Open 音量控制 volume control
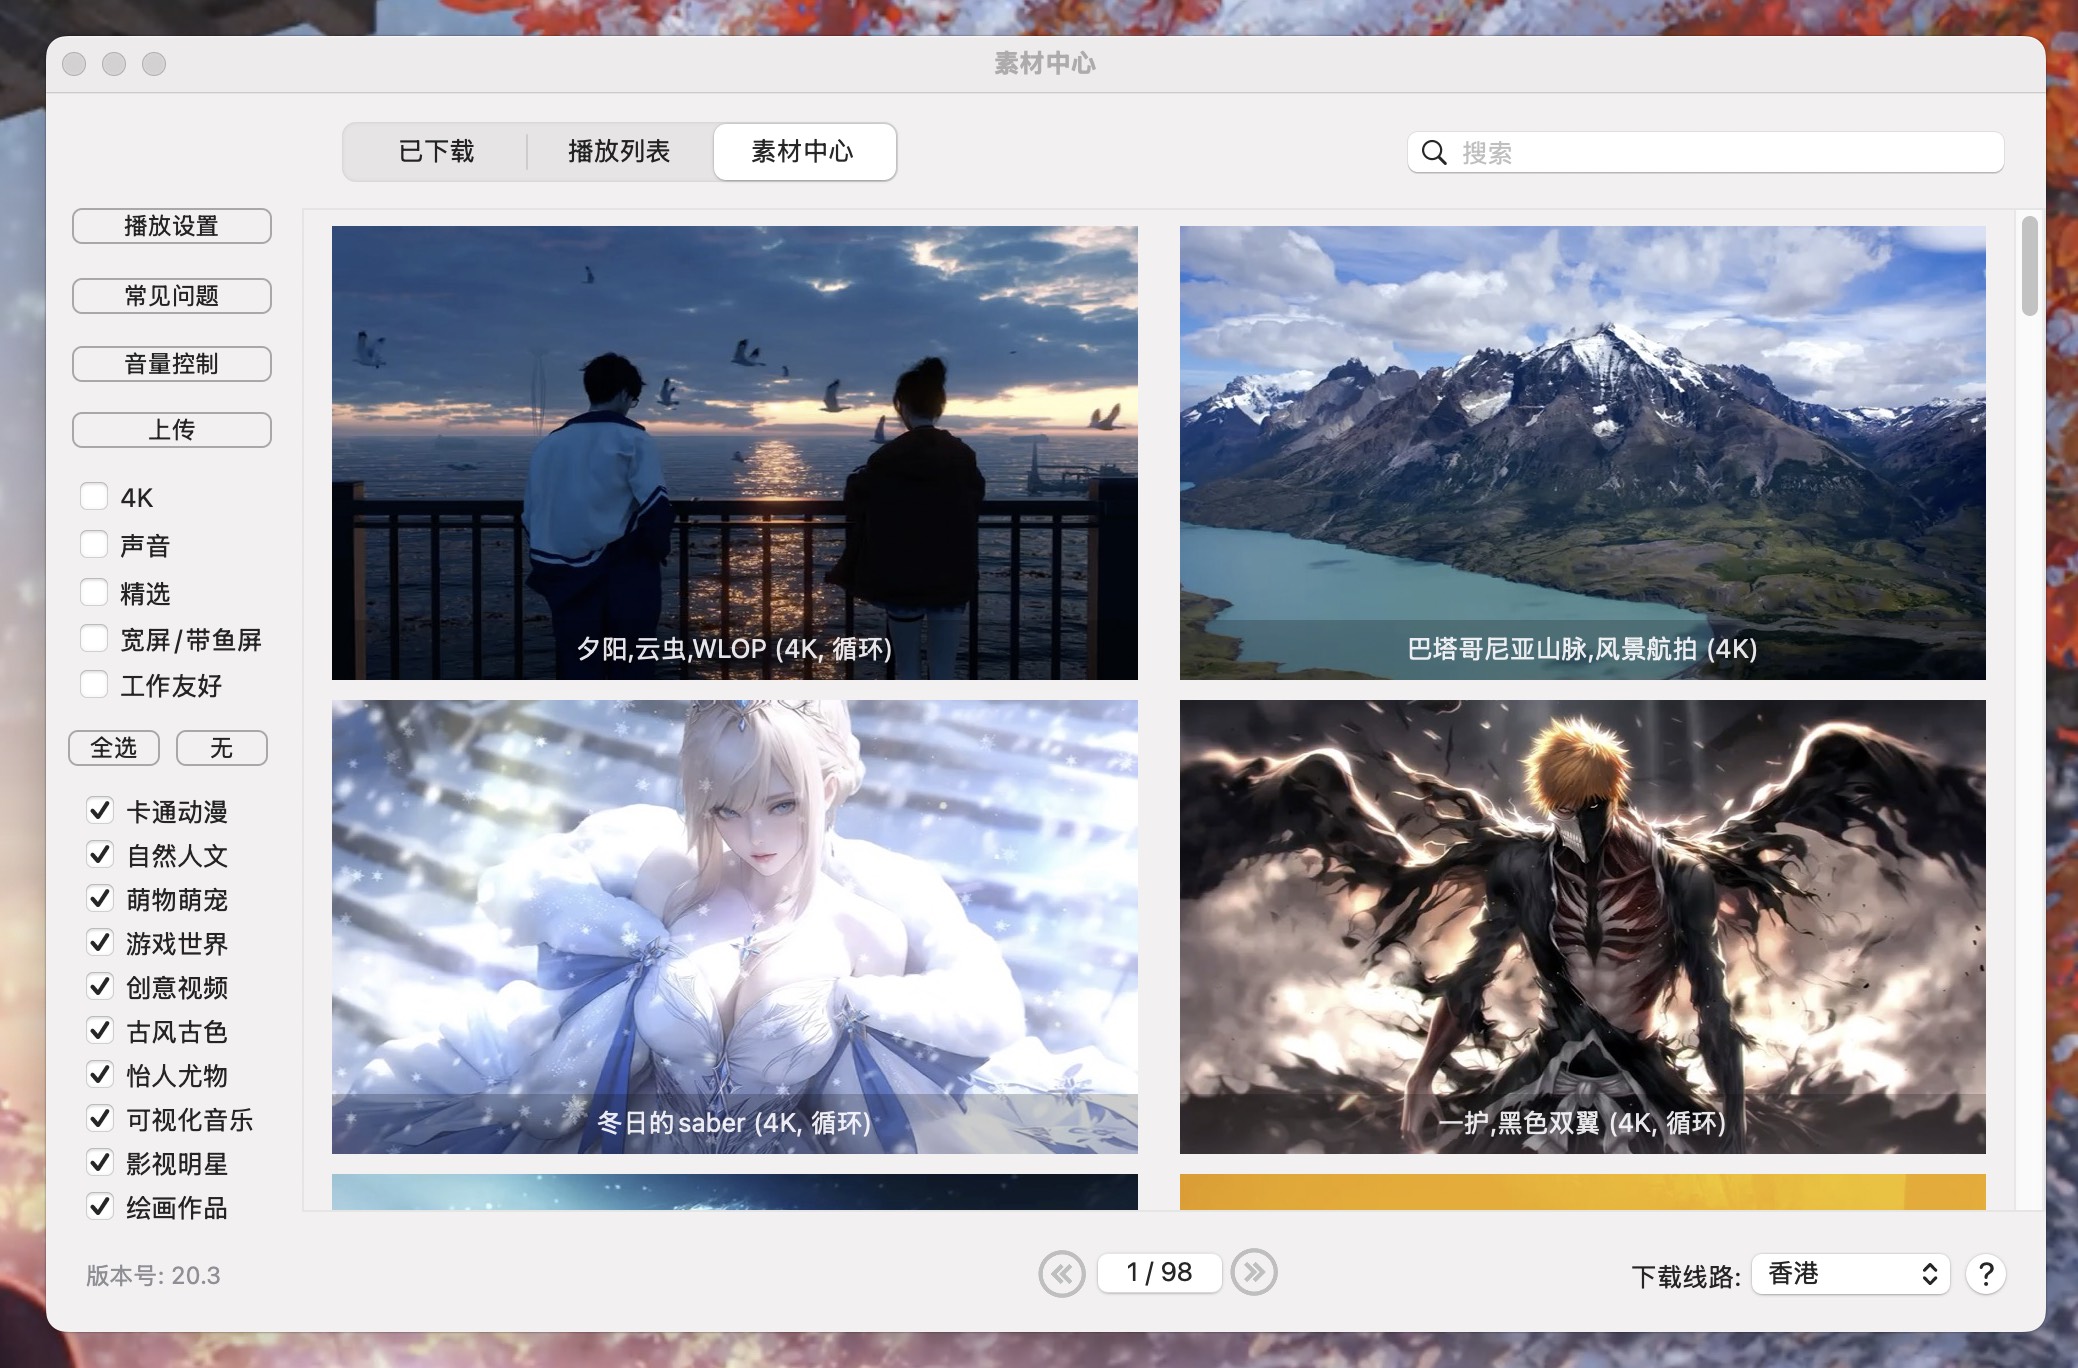This screenshot has height=1368, width=2078. point(171,362)
